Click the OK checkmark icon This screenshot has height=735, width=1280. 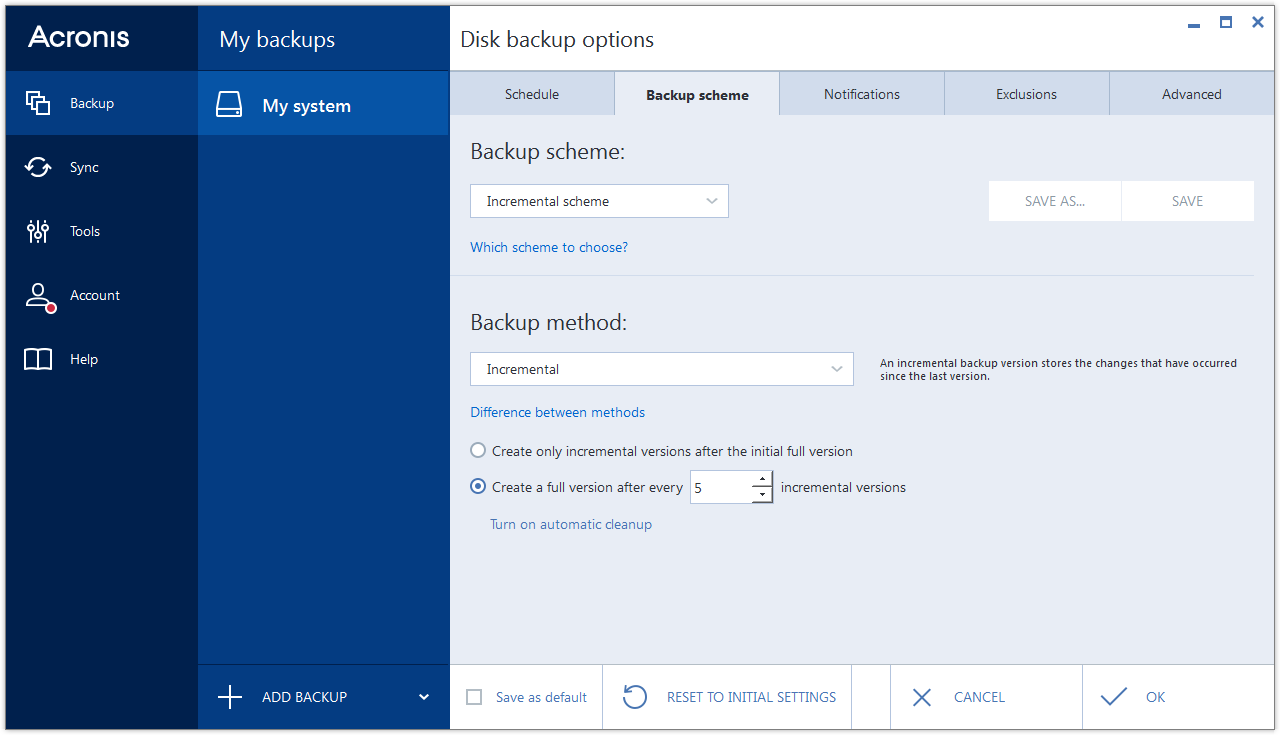1113,697
